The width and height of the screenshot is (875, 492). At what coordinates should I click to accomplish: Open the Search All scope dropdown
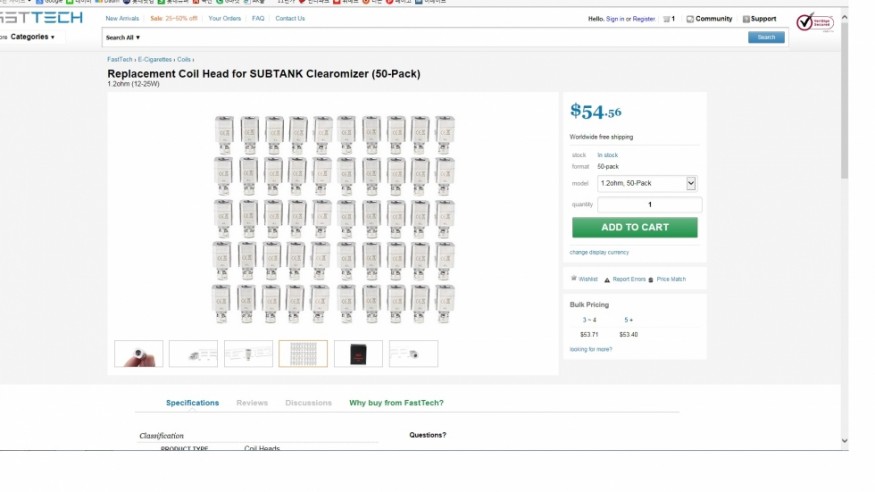click(123, 37)
